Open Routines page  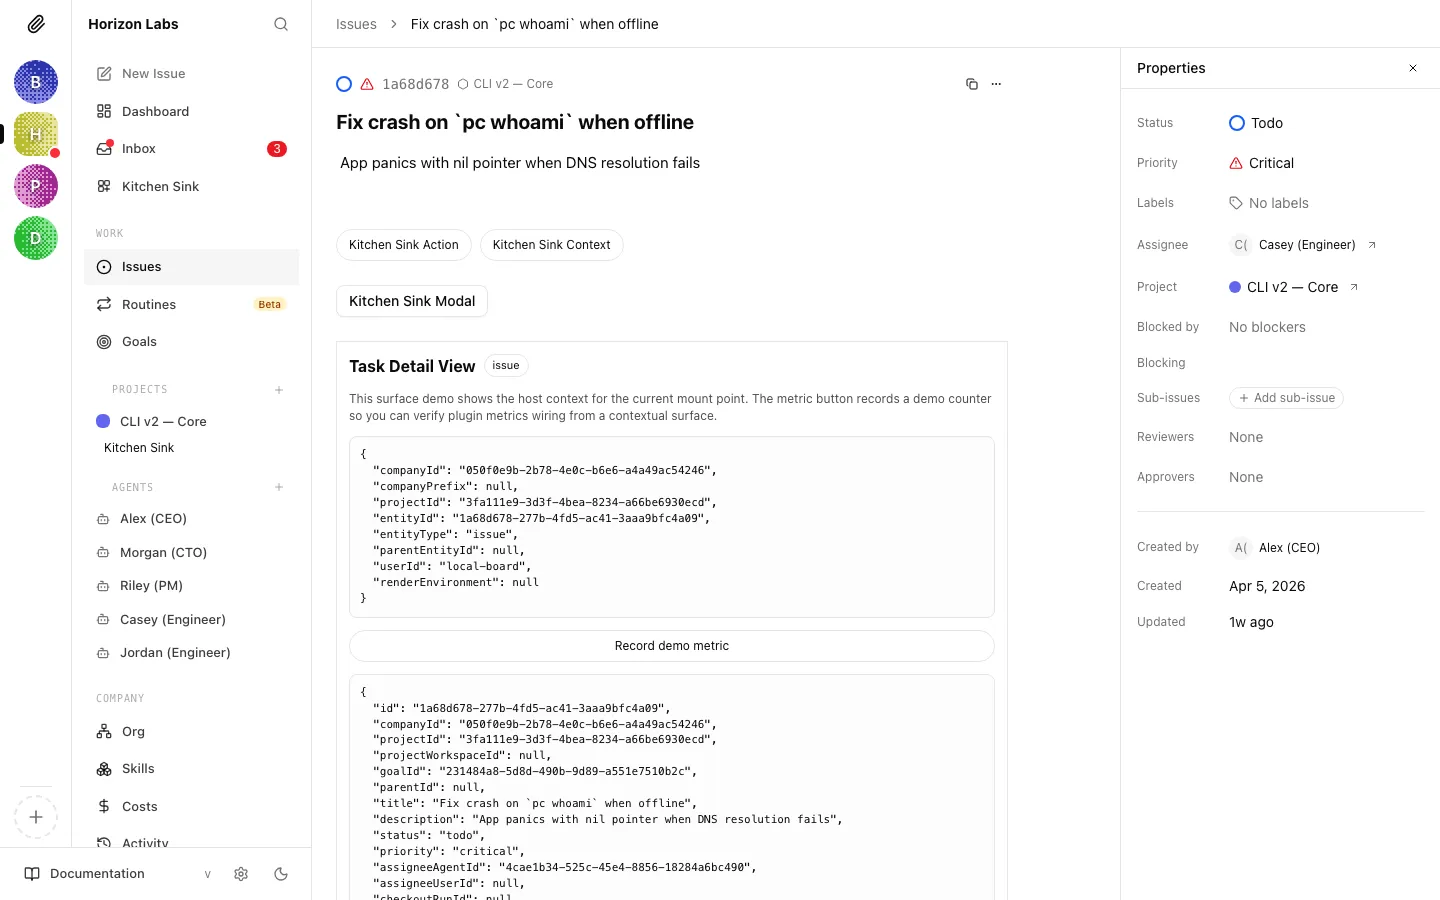pyautogui.click(x=191, y=304)
